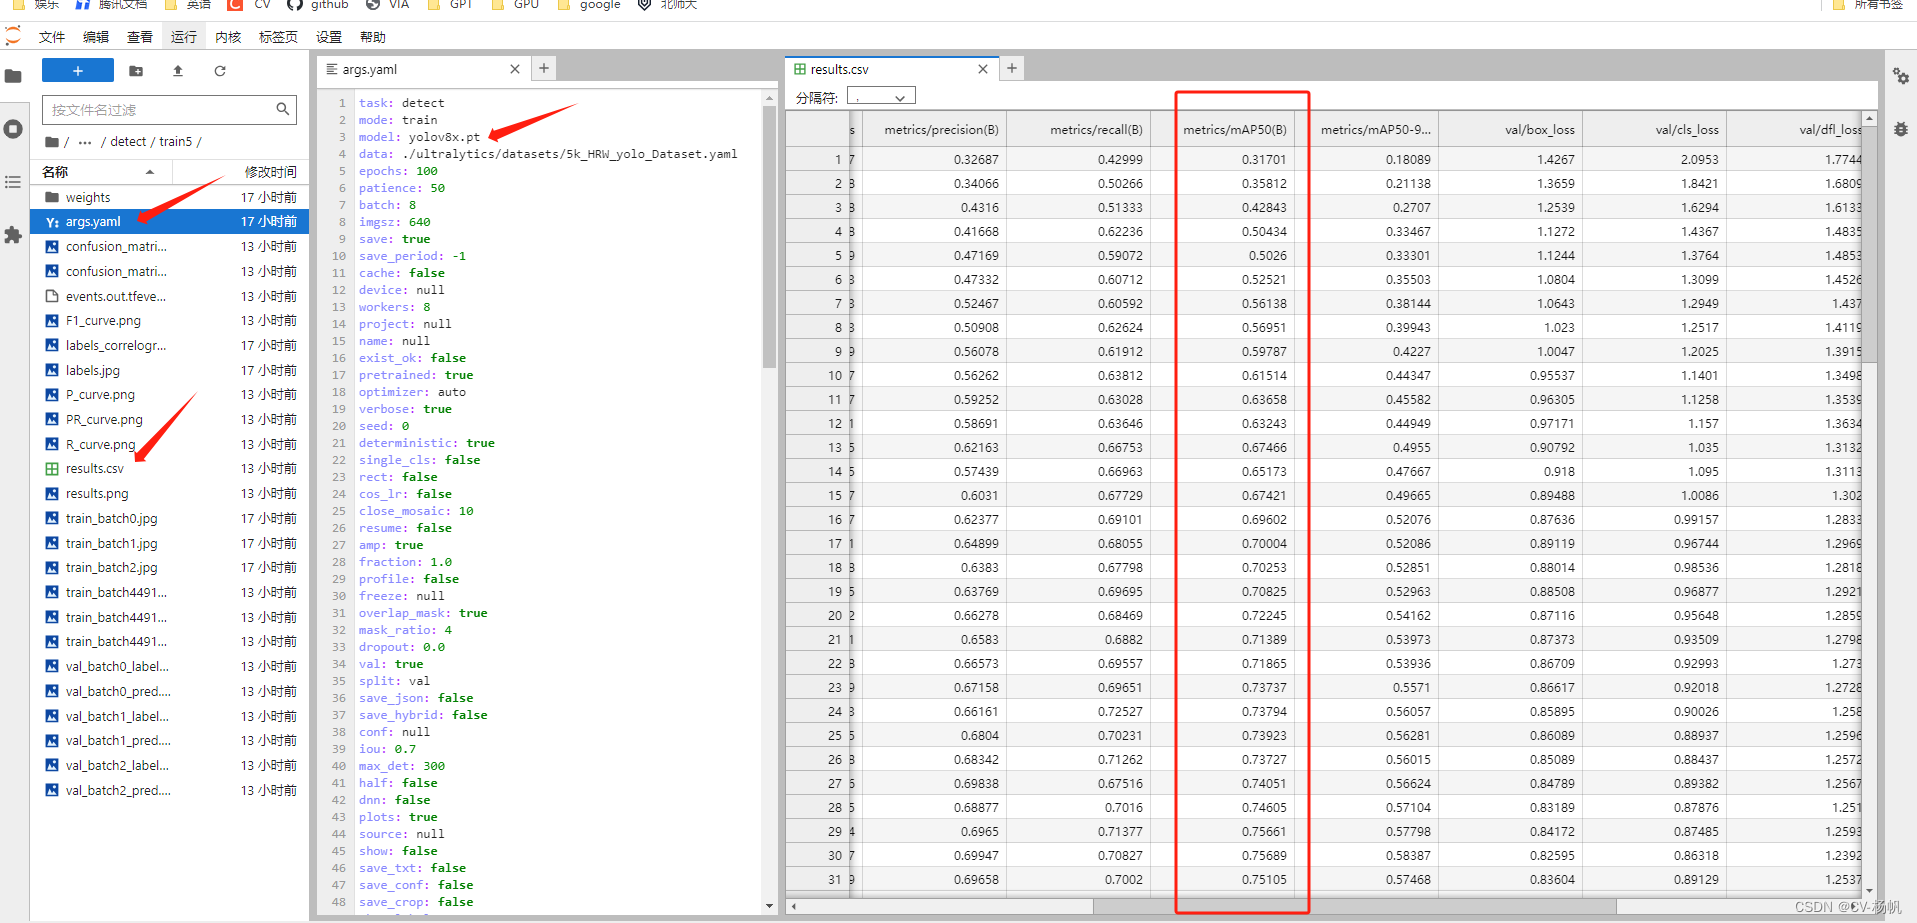This screenshot has height=923, width=1917.
Task: Select labels.jpg file
Action: (170, 370)
